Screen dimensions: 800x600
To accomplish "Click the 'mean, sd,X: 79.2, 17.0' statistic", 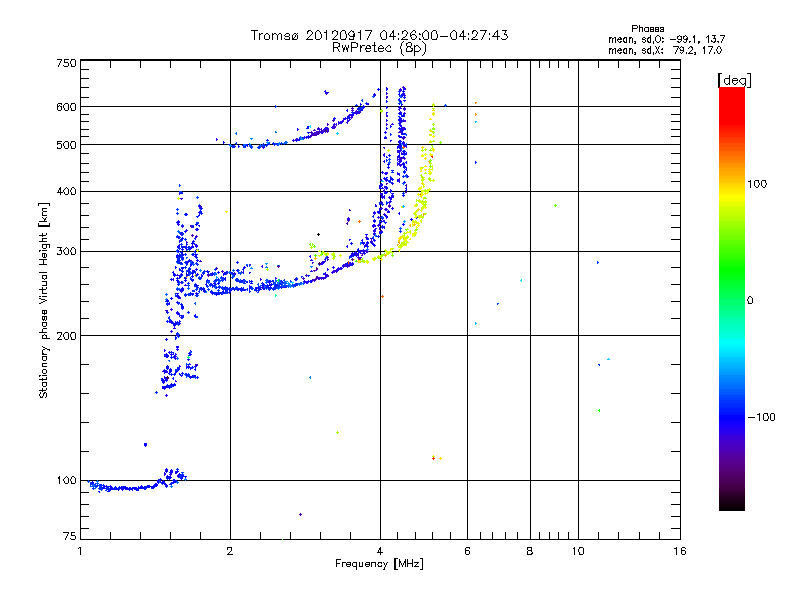I will coord(665,50).
